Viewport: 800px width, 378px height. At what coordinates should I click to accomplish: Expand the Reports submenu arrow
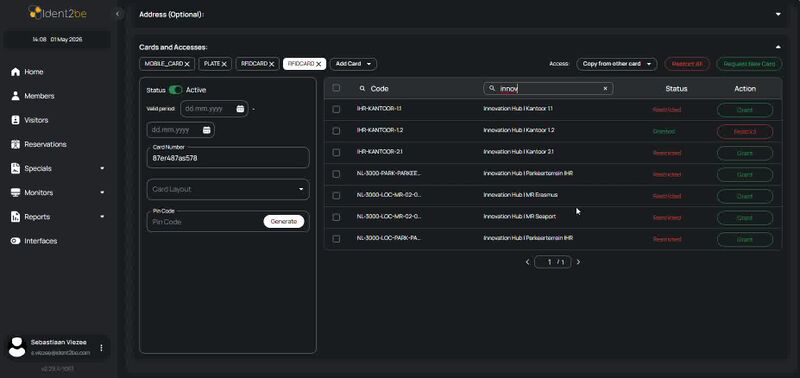[x=102, y=217]
